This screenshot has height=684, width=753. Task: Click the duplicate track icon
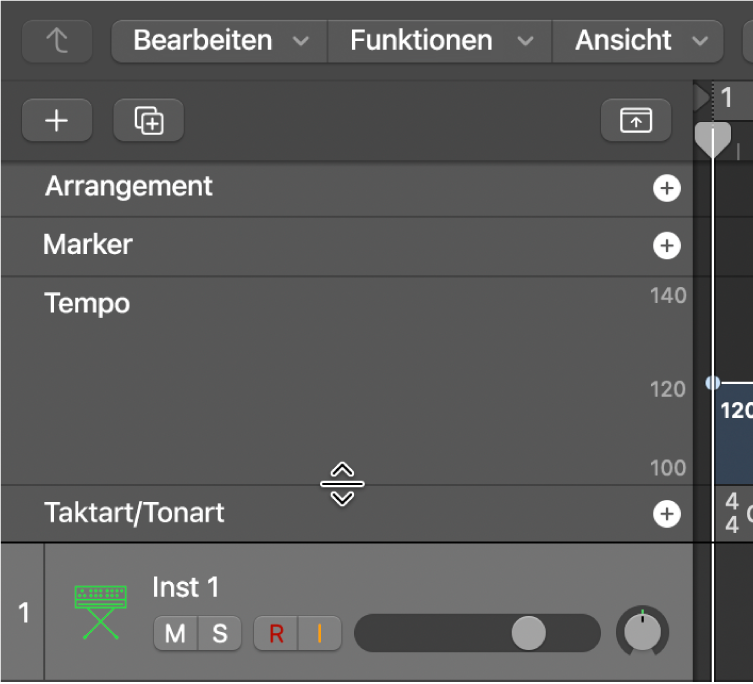pyautogui.click(x=149, y=121)
